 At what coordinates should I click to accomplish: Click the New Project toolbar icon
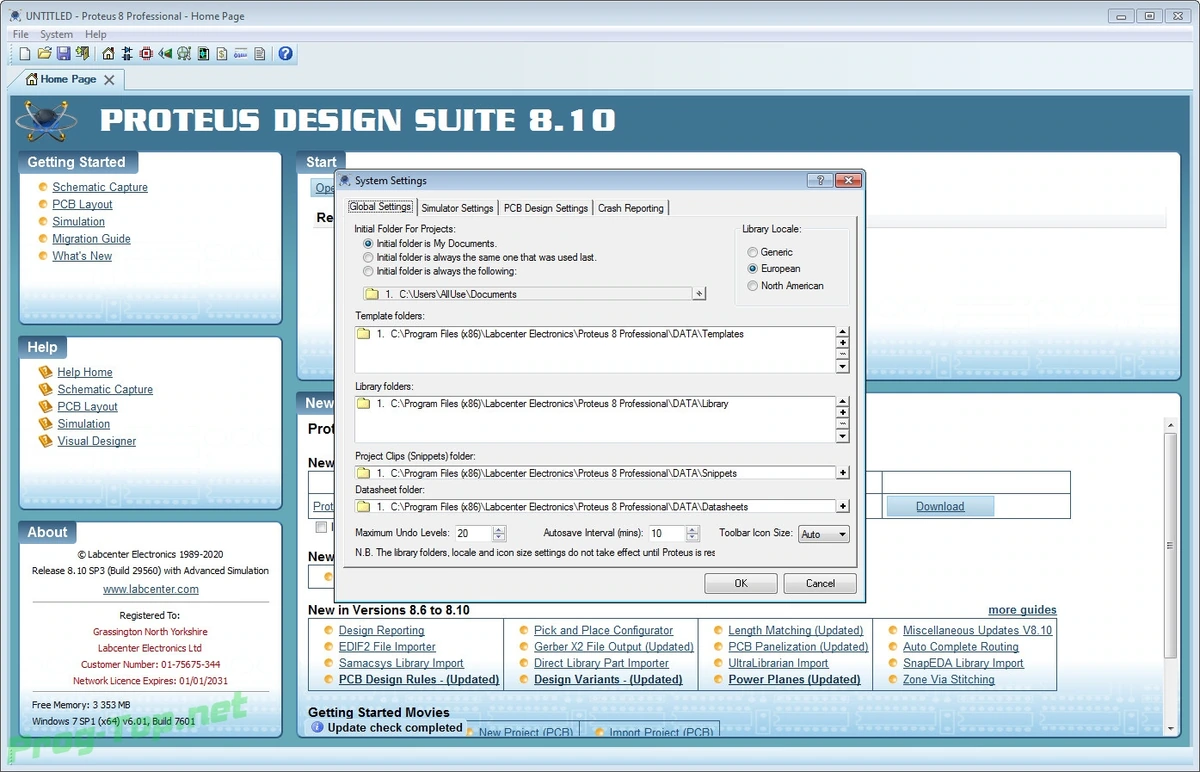pos(25,53)
